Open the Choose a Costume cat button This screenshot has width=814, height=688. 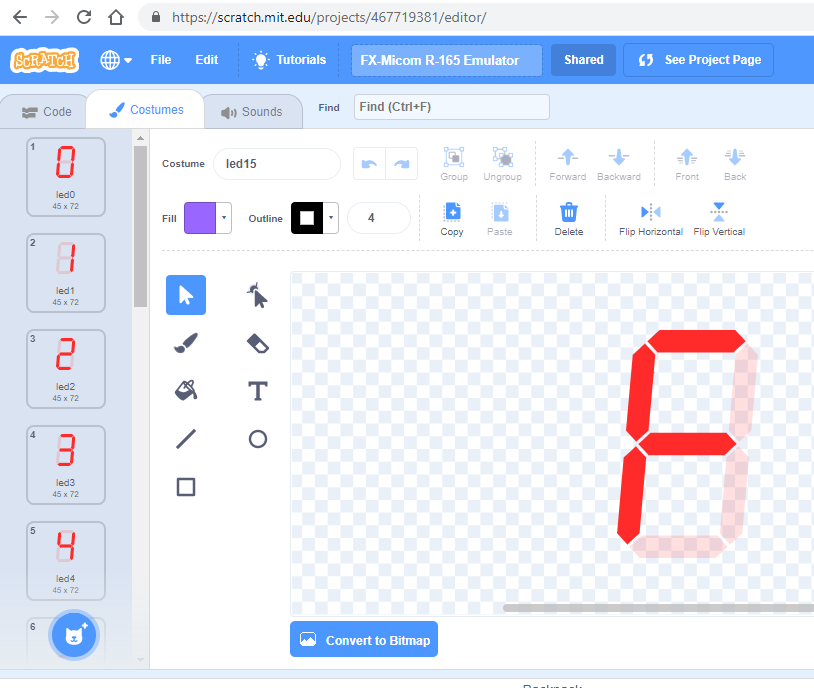(x=74, y=635)
